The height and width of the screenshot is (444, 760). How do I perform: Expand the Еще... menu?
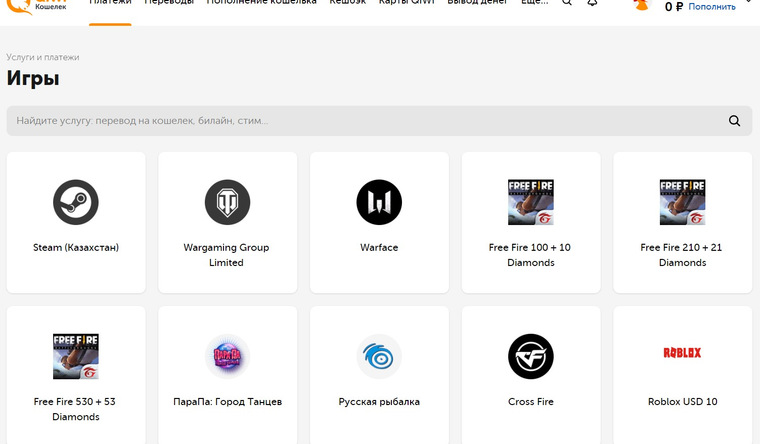(535, 2)
